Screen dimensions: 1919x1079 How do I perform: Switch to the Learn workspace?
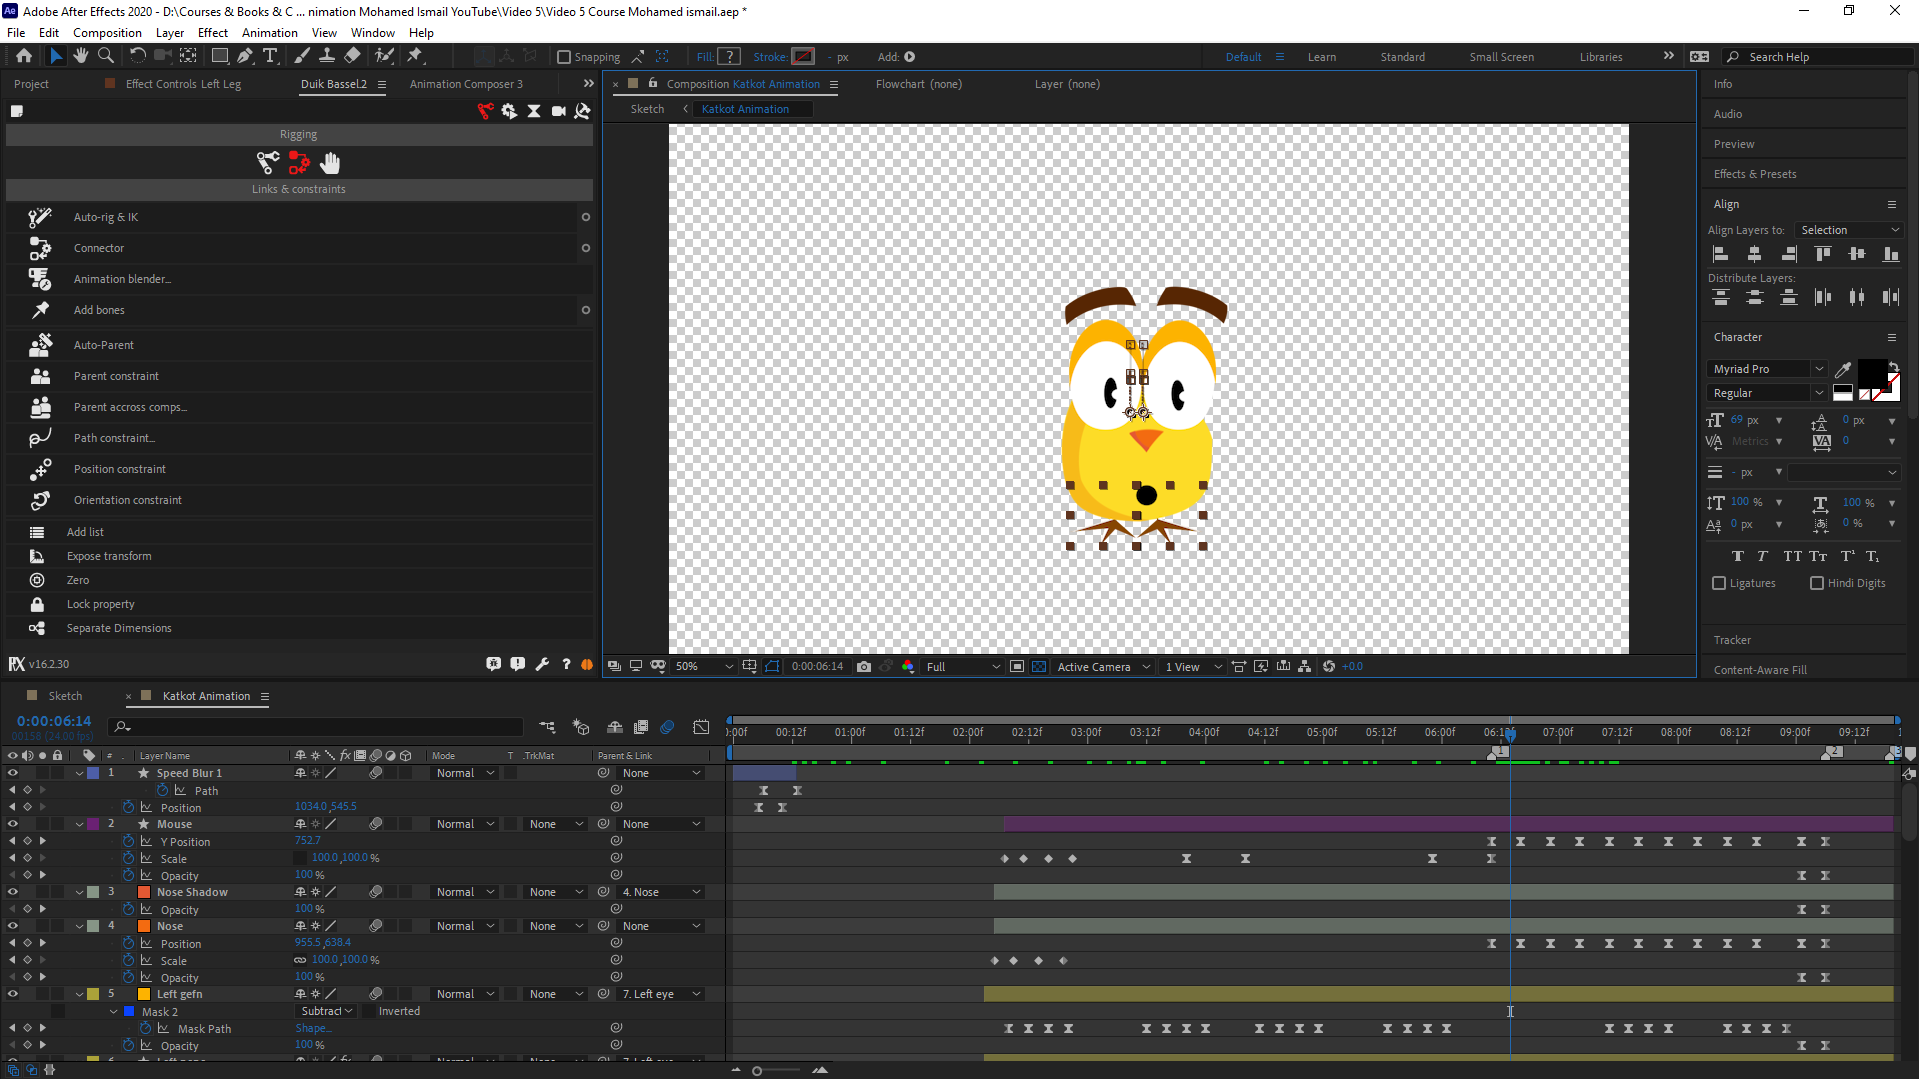(1321, 57)
